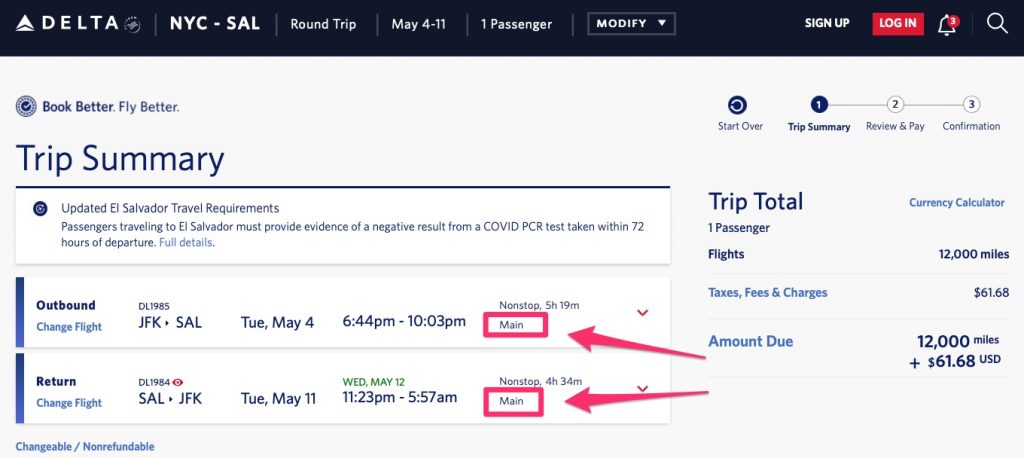The width and height of the screenshot is (1024, 458).
Task: Open the Full details link
Action: point(185,242)
